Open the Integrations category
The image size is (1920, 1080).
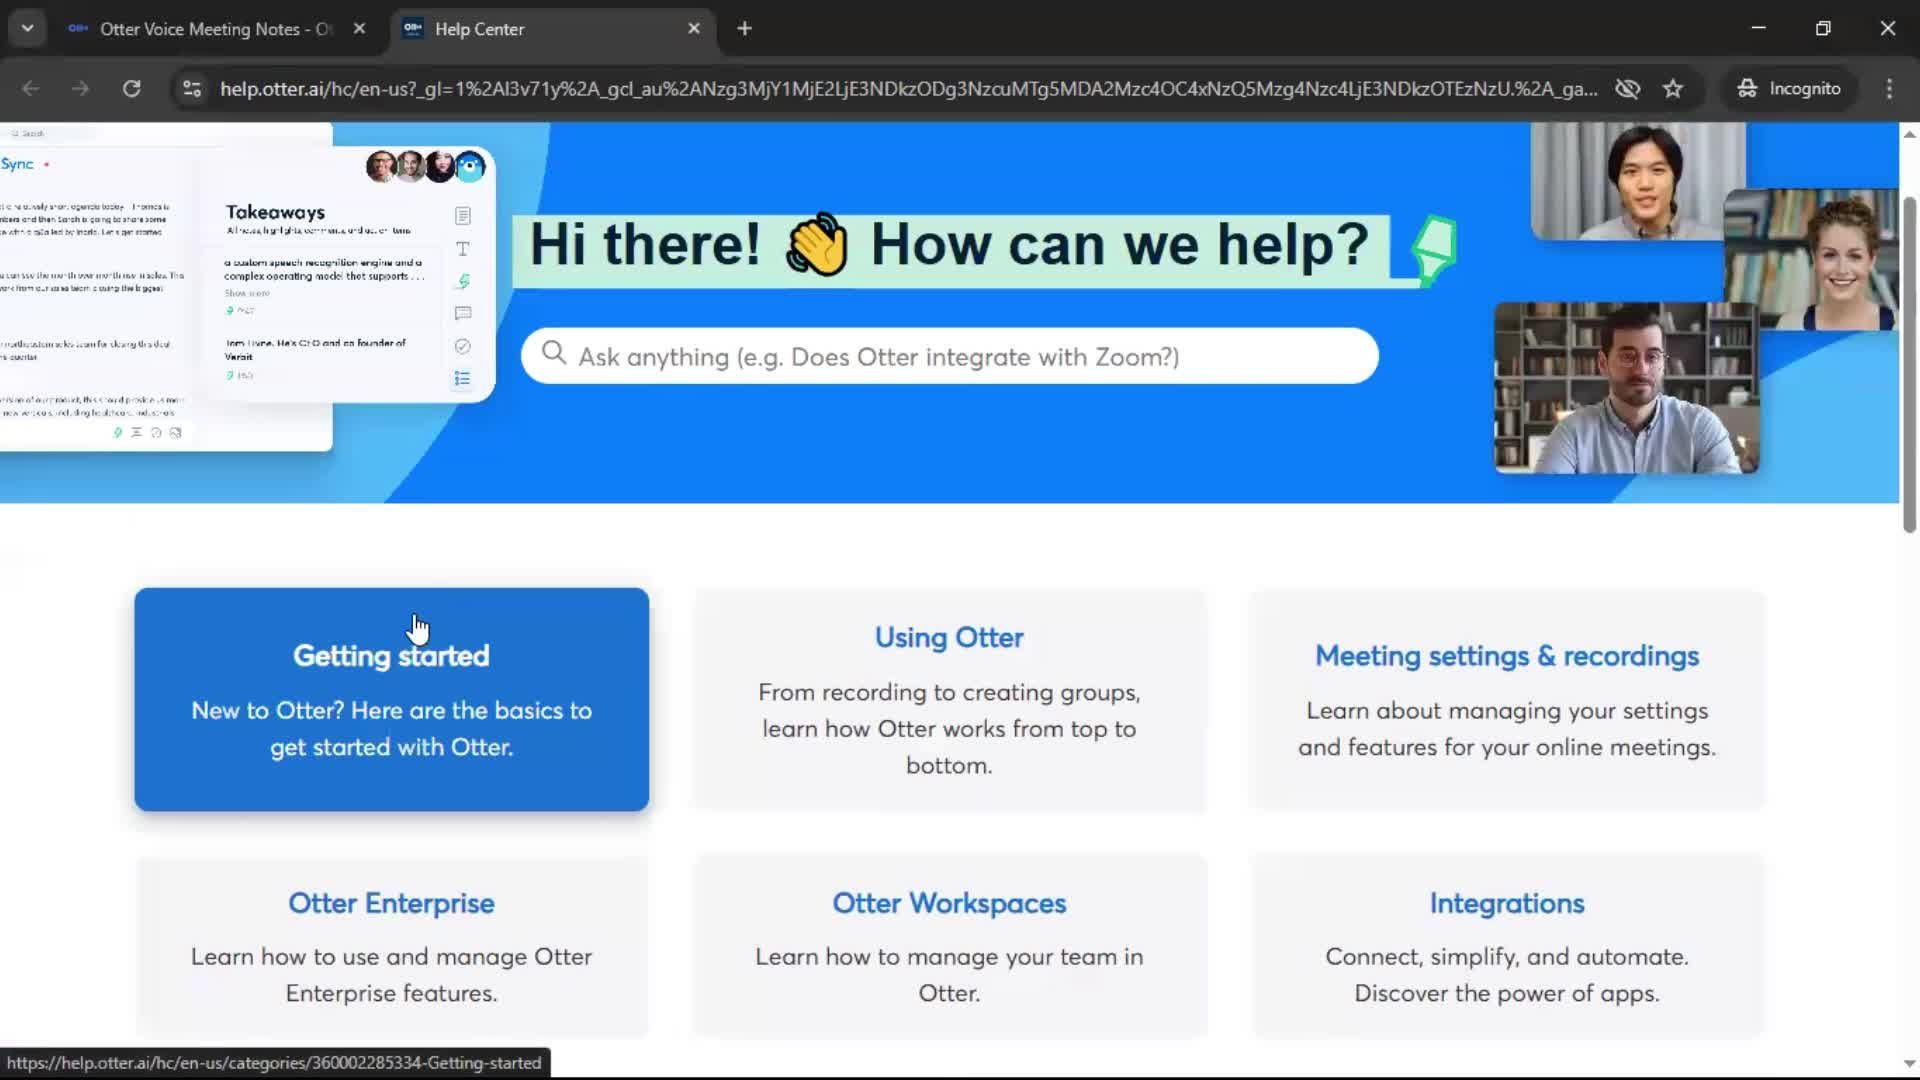coord(1507,946)
